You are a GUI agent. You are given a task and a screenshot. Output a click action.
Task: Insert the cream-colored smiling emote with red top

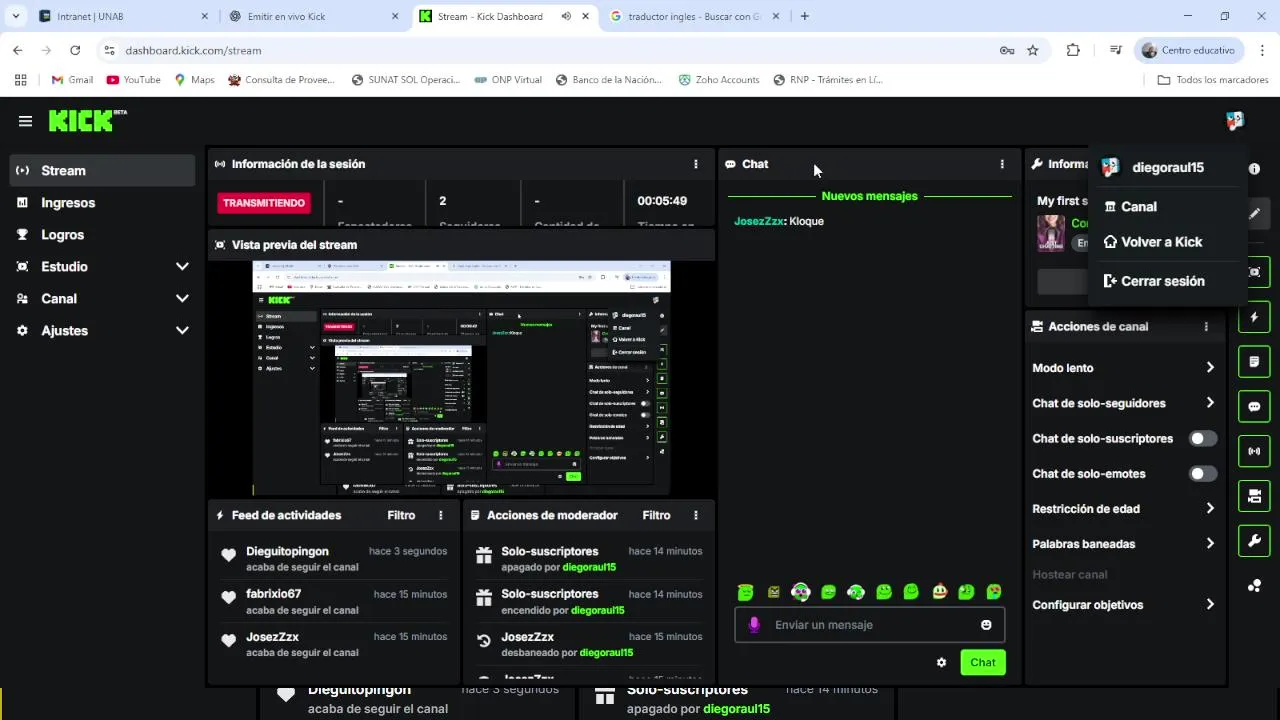[x=939, y=592]
